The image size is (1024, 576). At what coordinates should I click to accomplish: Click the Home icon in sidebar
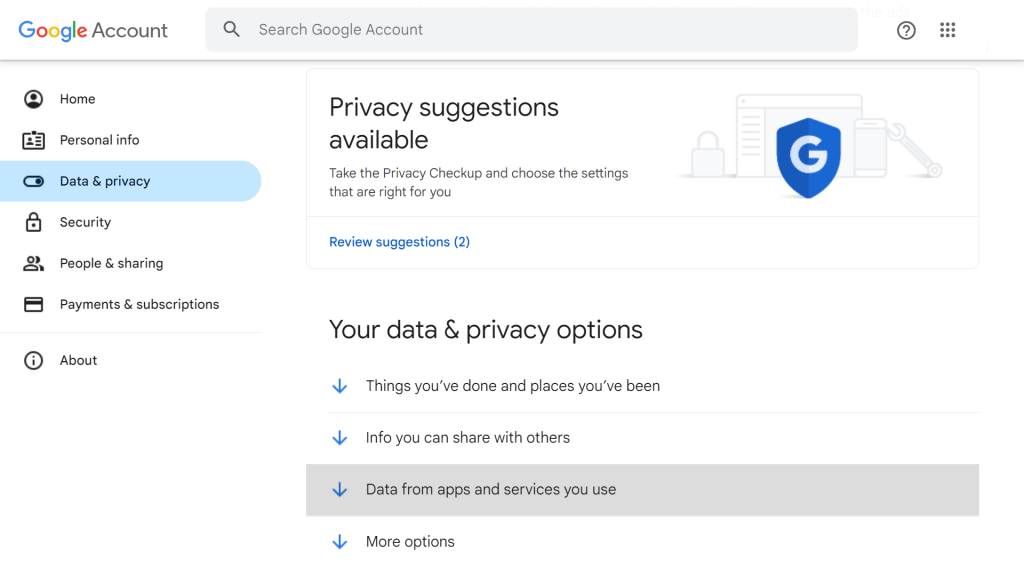pyautogui.click(x=31, y=98)
